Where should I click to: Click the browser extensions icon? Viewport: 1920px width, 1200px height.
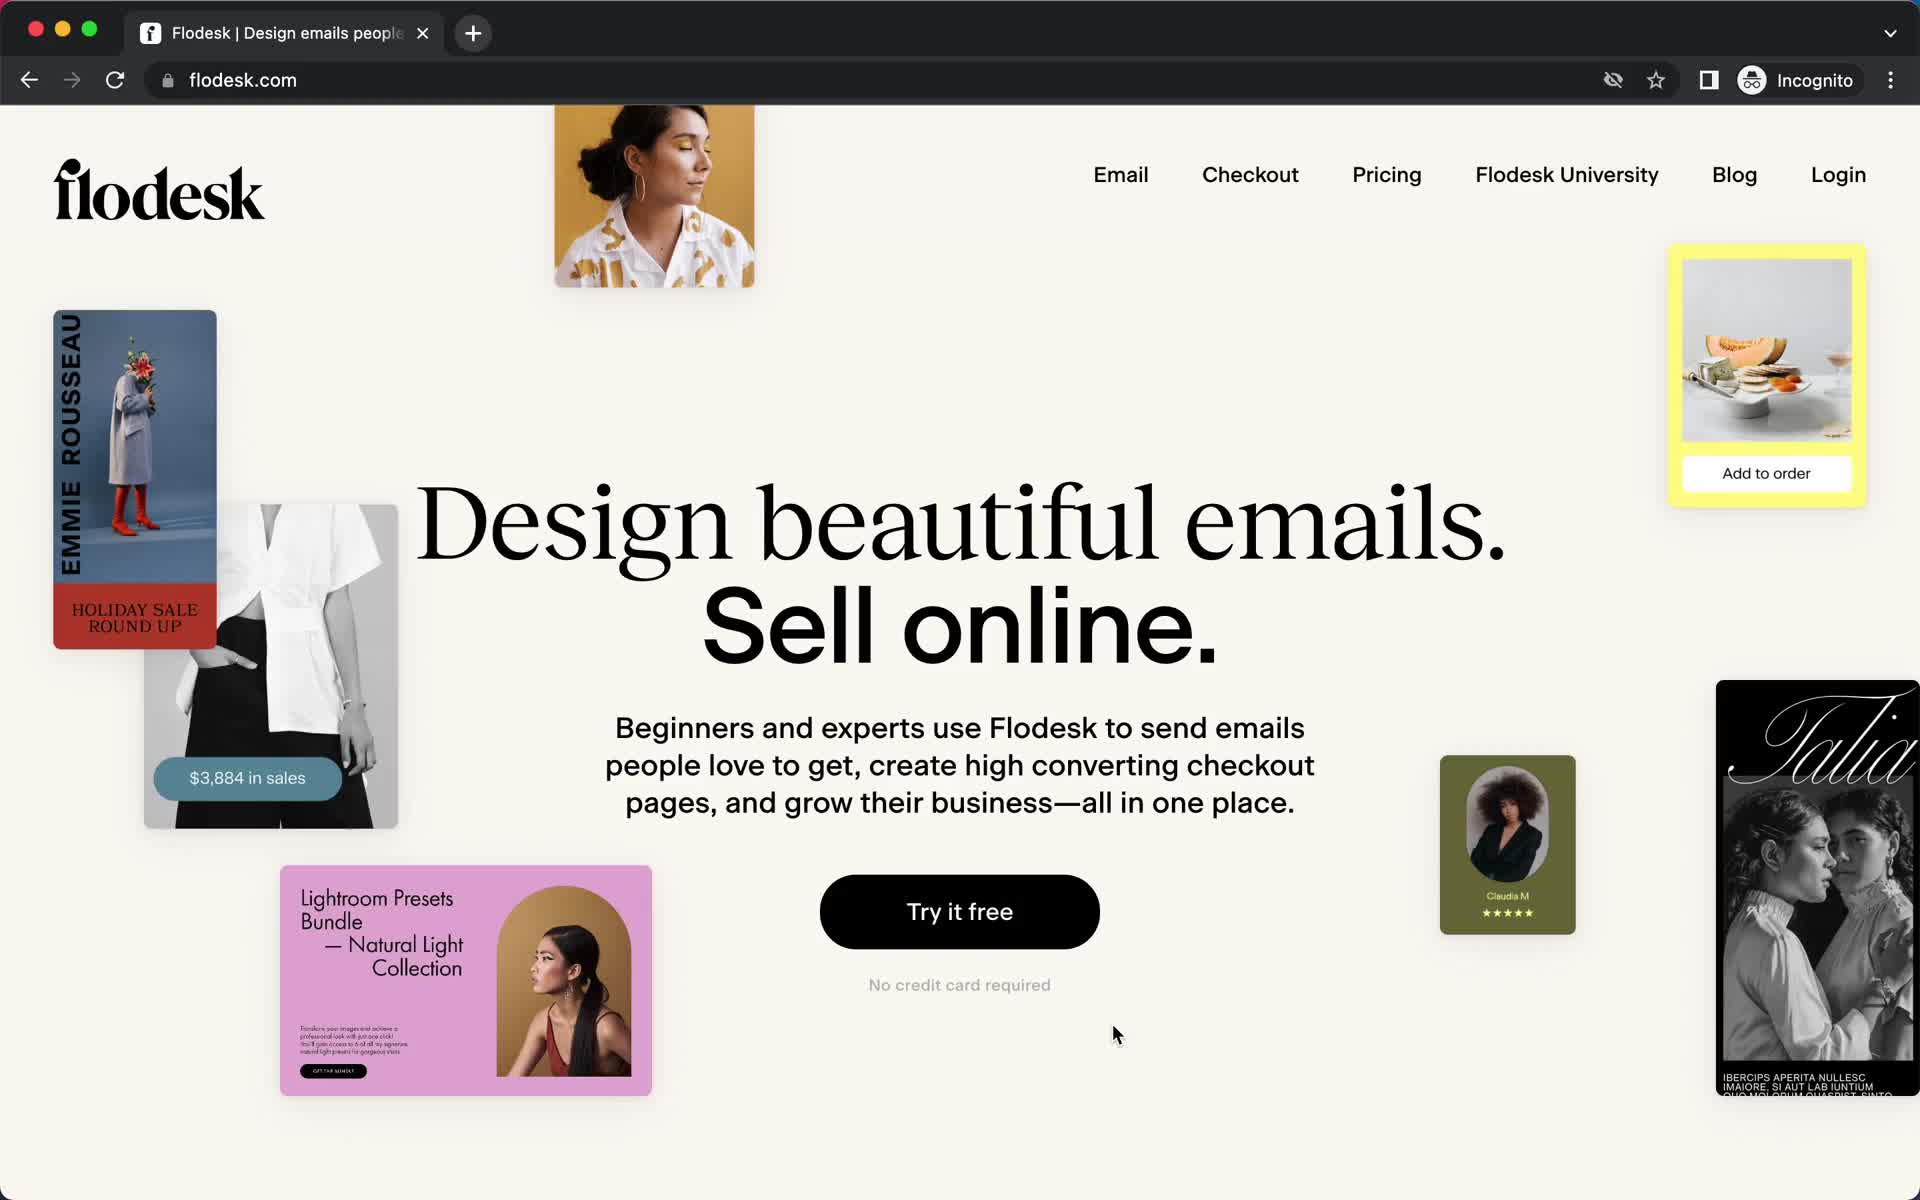click(1707, 79)
